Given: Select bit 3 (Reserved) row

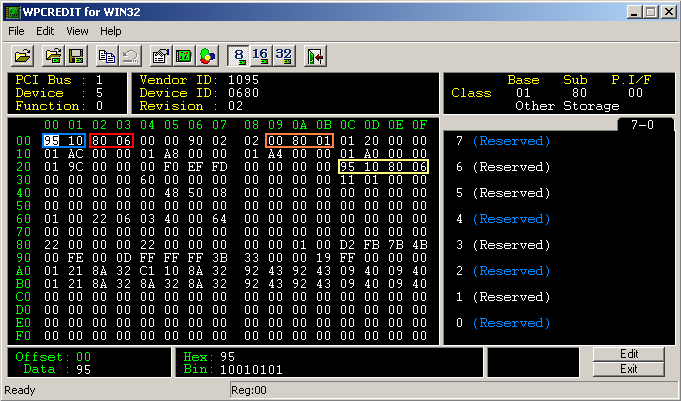Looking at the screenshot, I should tap(503, 245).
